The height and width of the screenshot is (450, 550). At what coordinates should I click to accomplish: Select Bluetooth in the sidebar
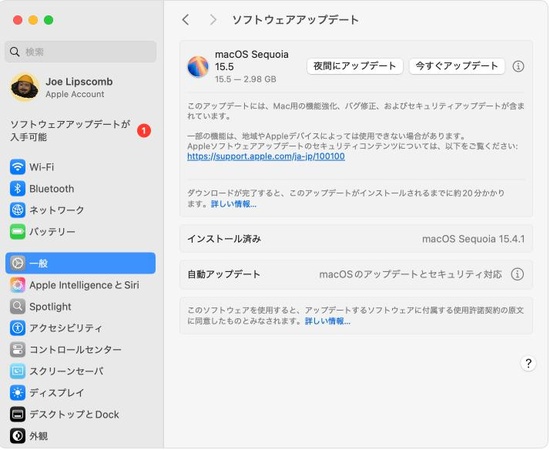(80, 189)
